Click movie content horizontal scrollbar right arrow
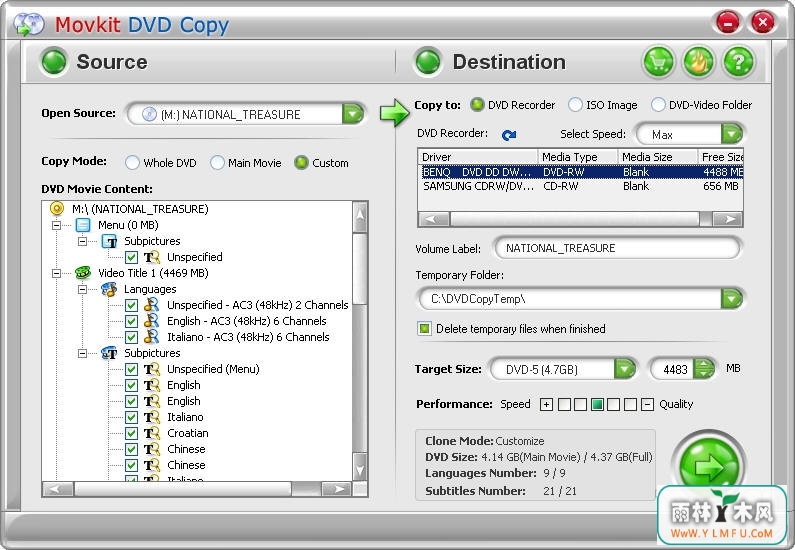Viewport: 795px width, 550px height. [336, 489]
